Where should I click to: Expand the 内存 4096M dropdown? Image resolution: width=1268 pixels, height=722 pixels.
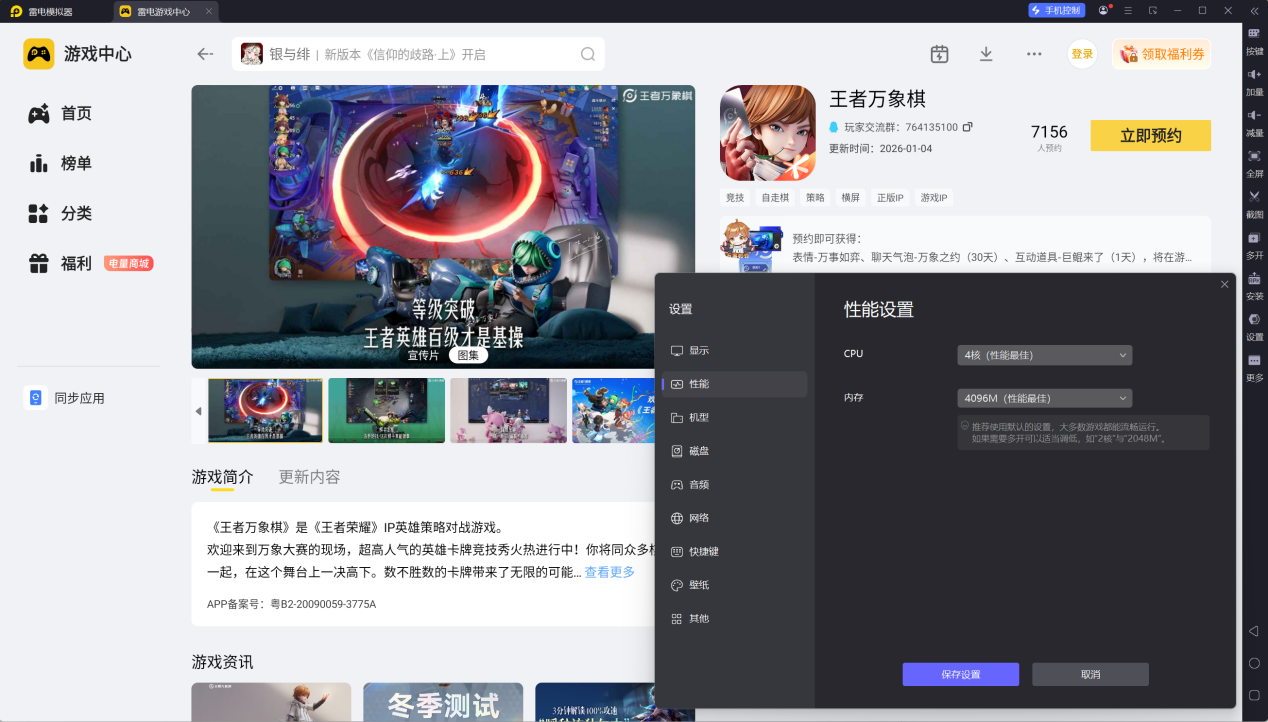pos(1044,398)
